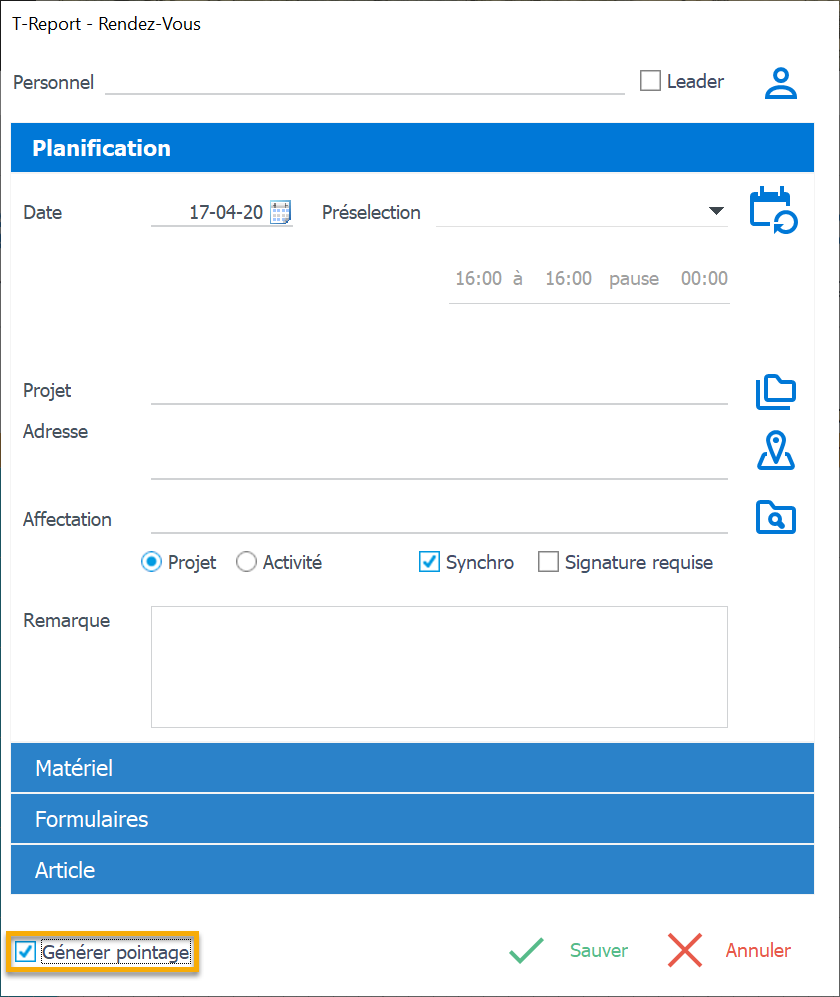
Task: Collapse the Planification section header
Action: click(412, 148)
